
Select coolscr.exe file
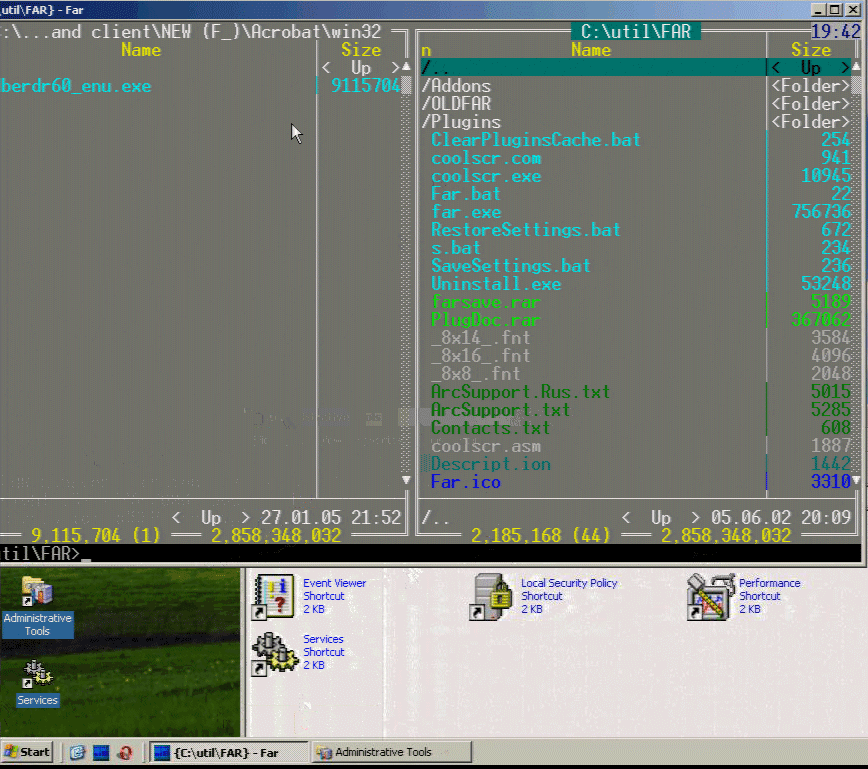click(486, 176)
